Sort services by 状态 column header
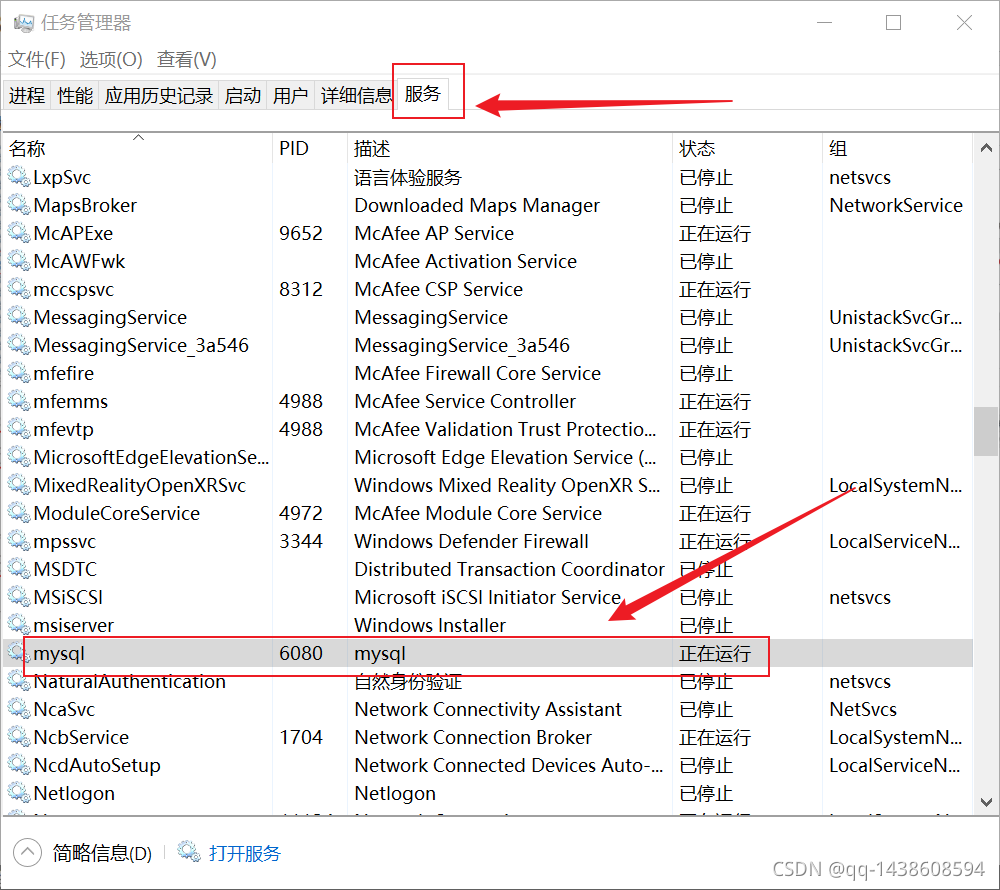 [x=747, y=148]
